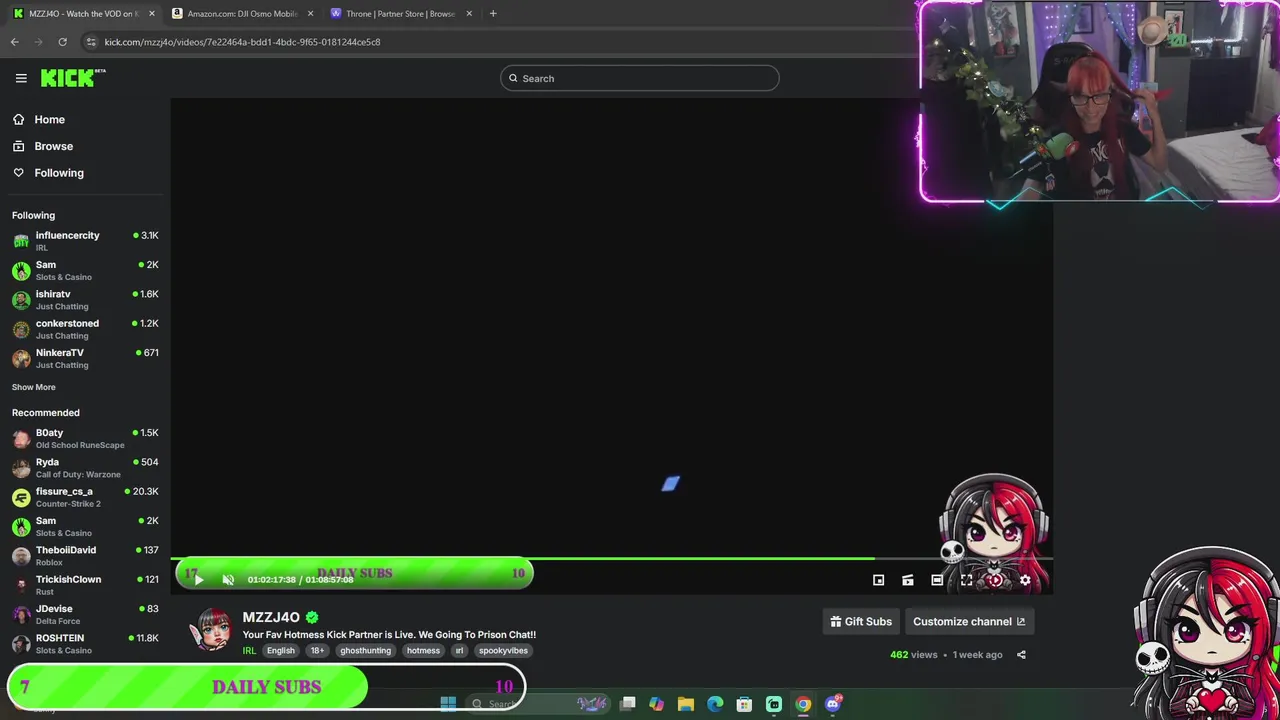Switch to Throne Partner Store tab
Image resolution: width=1280 pixels, height=720 pixels.
[398, 14]
